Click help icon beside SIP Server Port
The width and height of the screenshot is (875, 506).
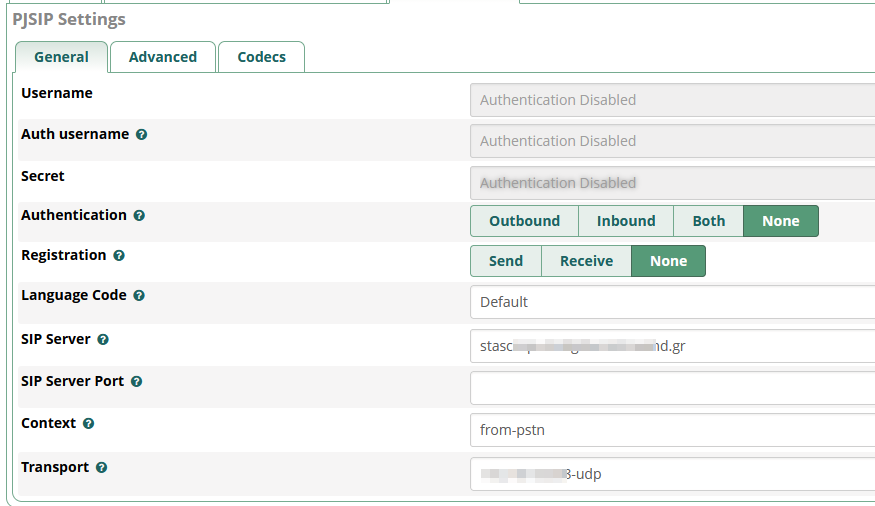coord(136,382)
